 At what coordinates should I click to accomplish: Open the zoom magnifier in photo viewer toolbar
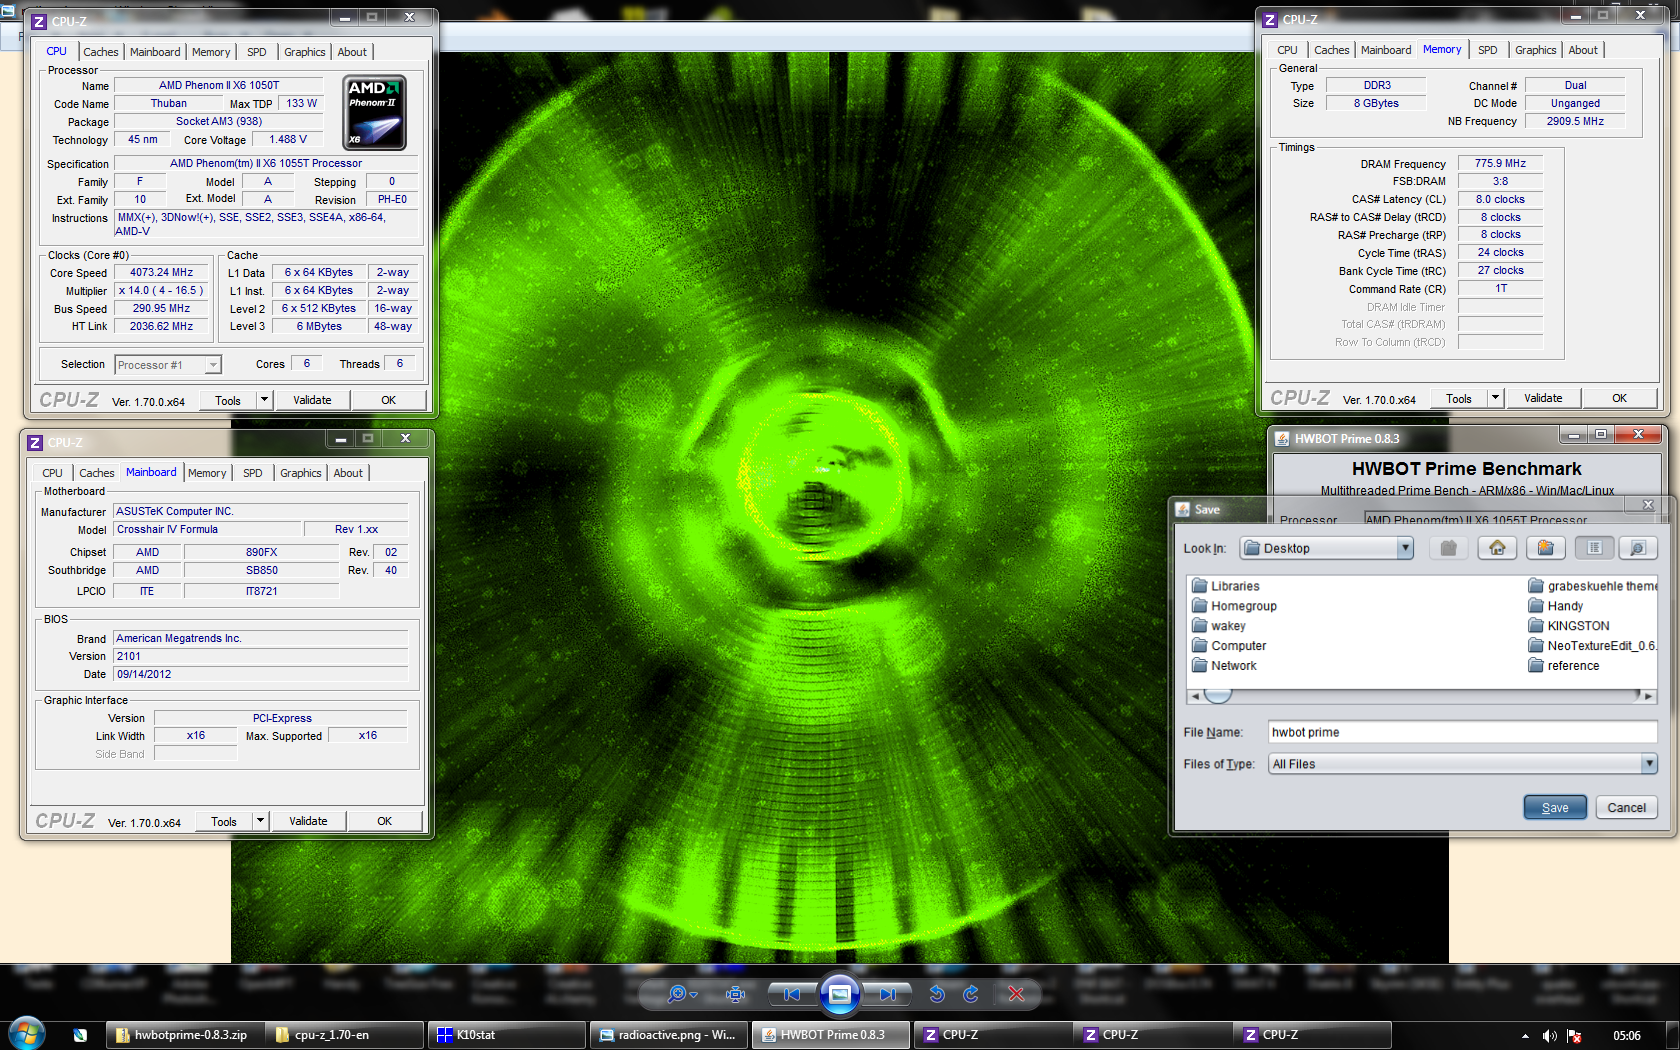tap(677, 994)
